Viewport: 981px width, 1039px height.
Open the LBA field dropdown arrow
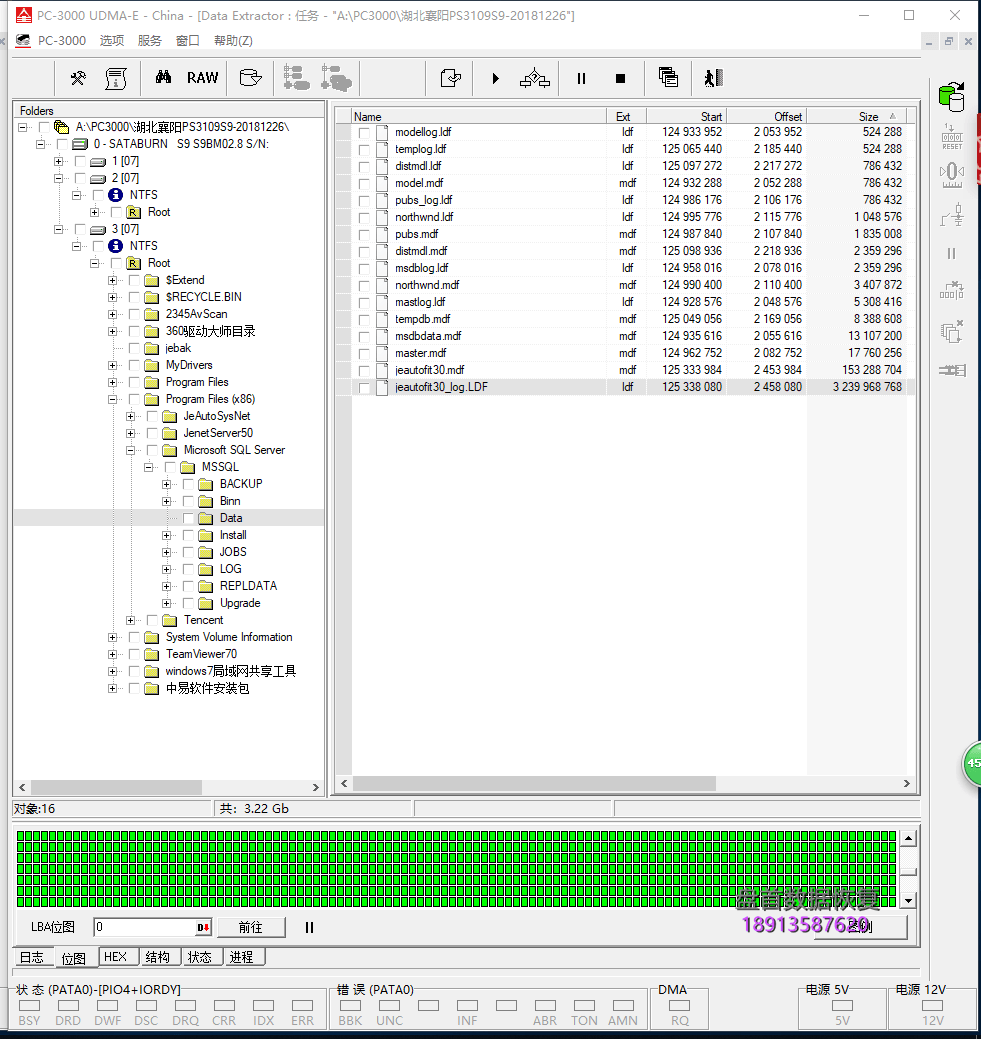[203, 928]
